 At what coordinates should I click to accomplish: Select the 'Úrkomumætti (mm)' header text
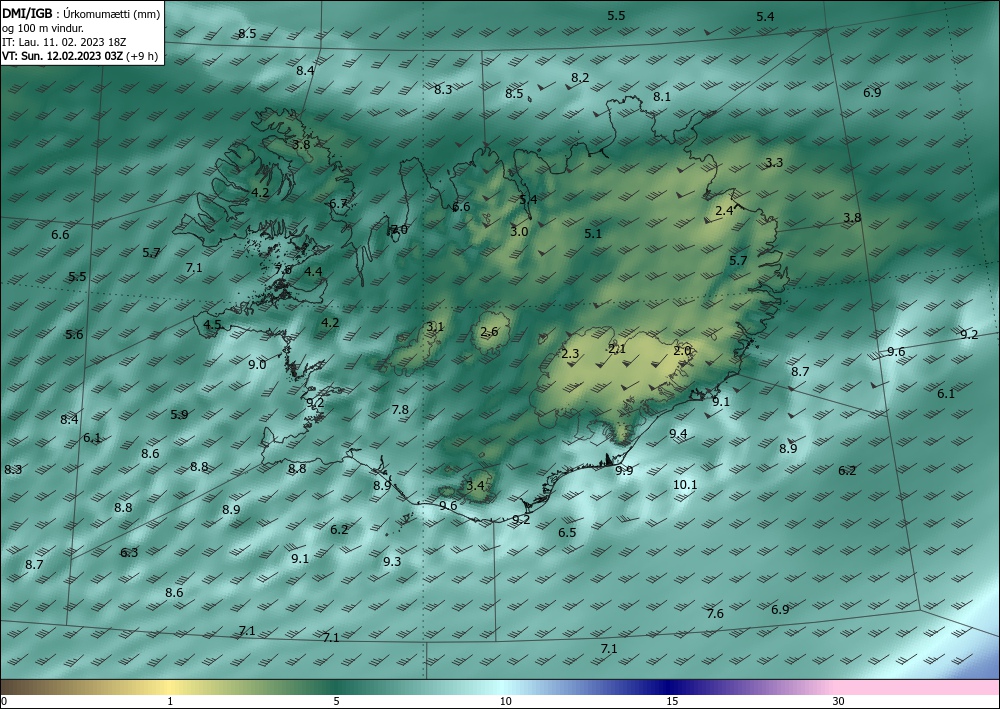click(112, 13)
